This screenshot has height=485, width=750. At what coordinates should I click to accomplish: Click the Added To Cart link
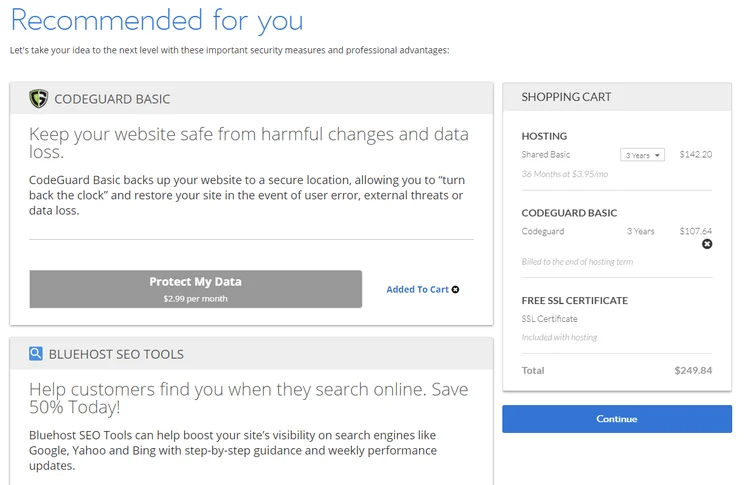click(418, 289)
